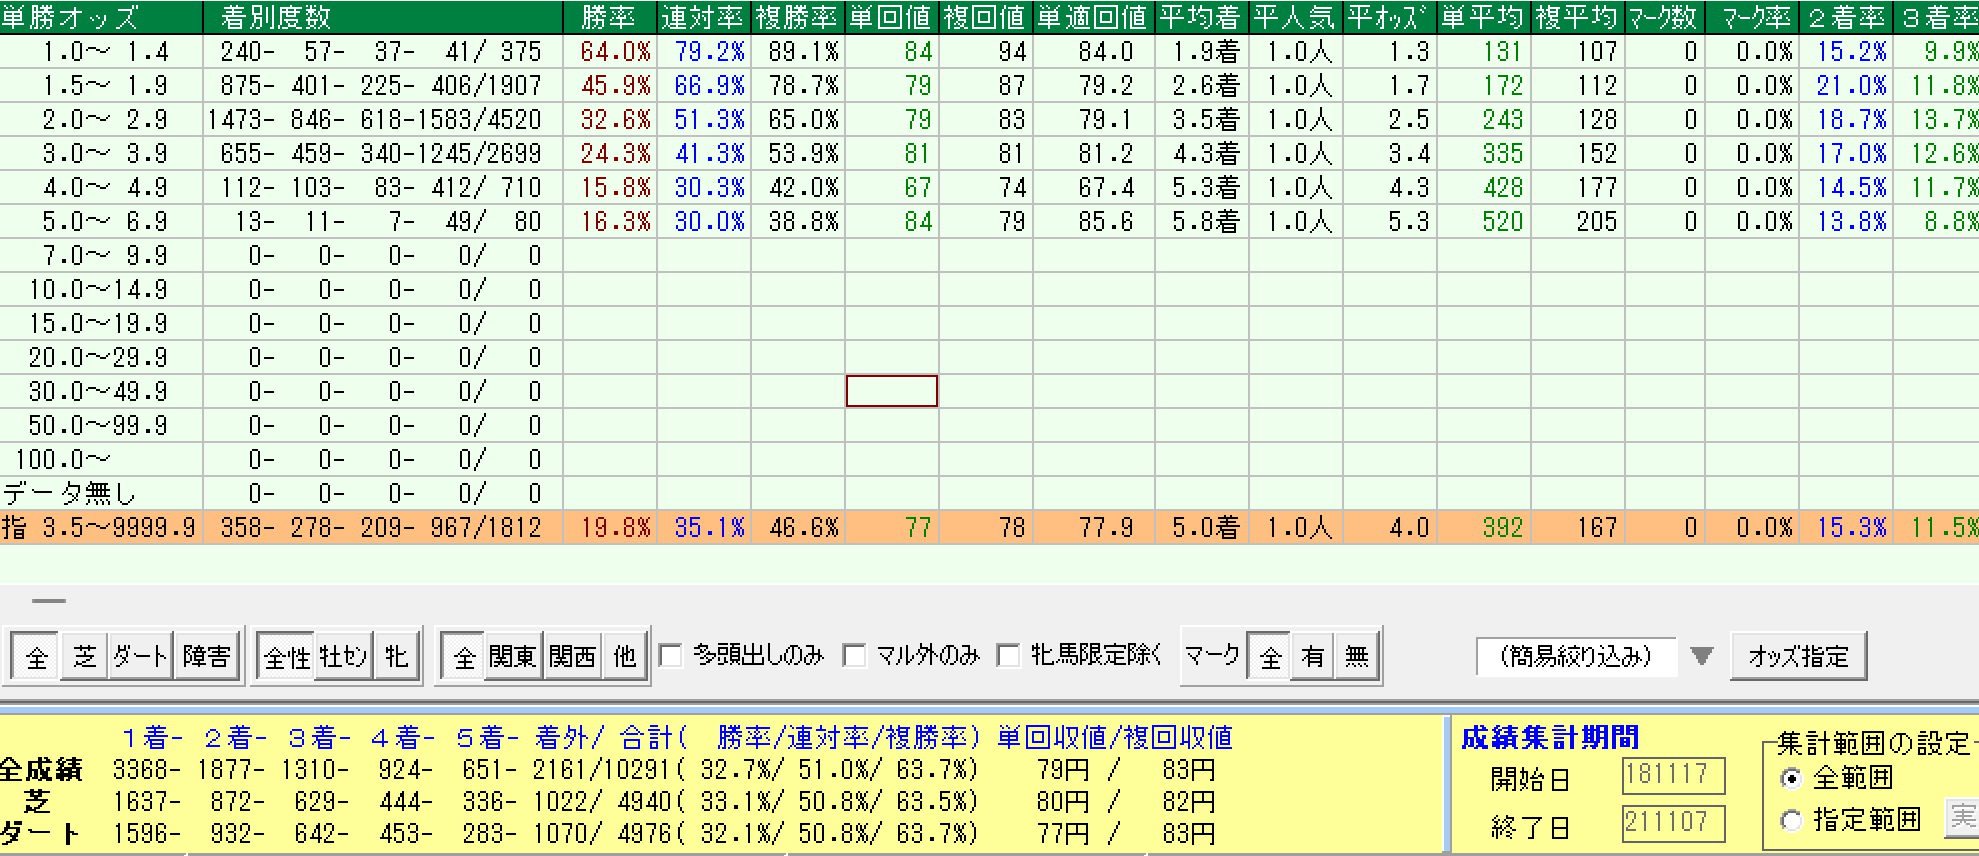The height and width of the screenshot is (856, 1979).
Task: Select the 4.0～4.9 odds row
Action: (989, 187)
